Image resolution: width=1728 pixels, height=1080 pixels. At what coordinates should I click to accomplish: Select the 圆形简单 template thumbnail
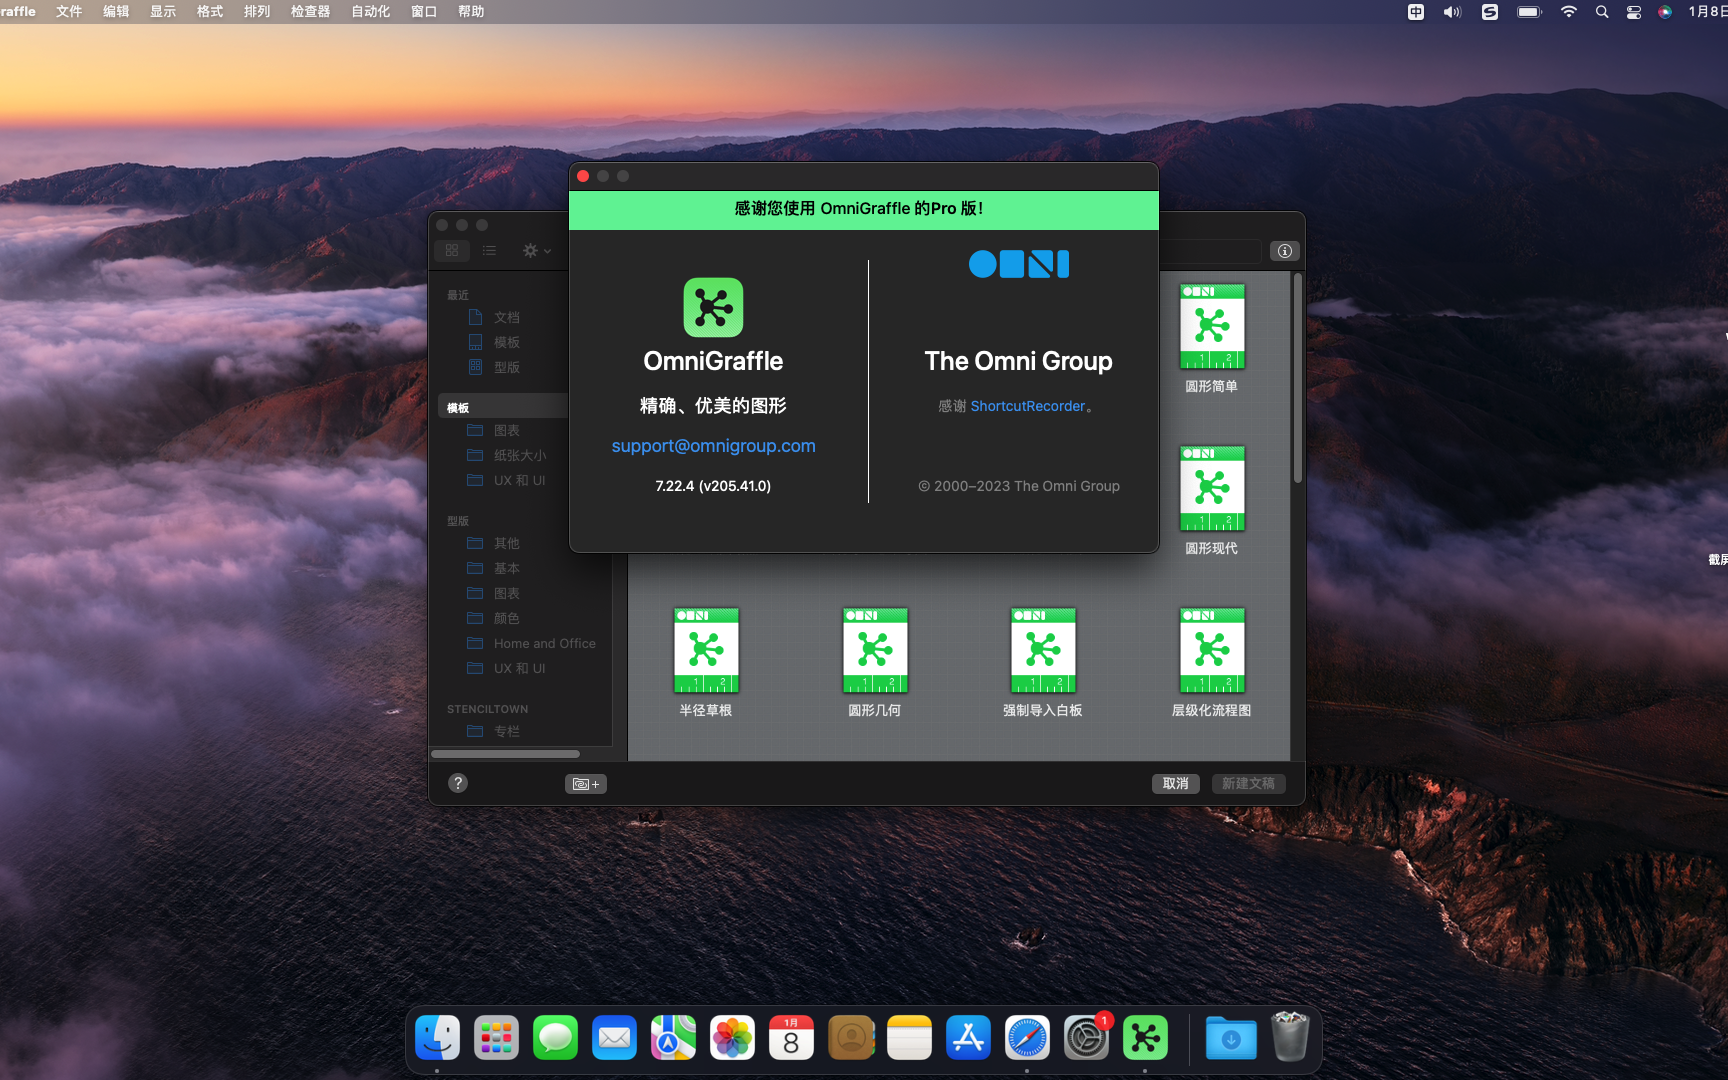1211,327
